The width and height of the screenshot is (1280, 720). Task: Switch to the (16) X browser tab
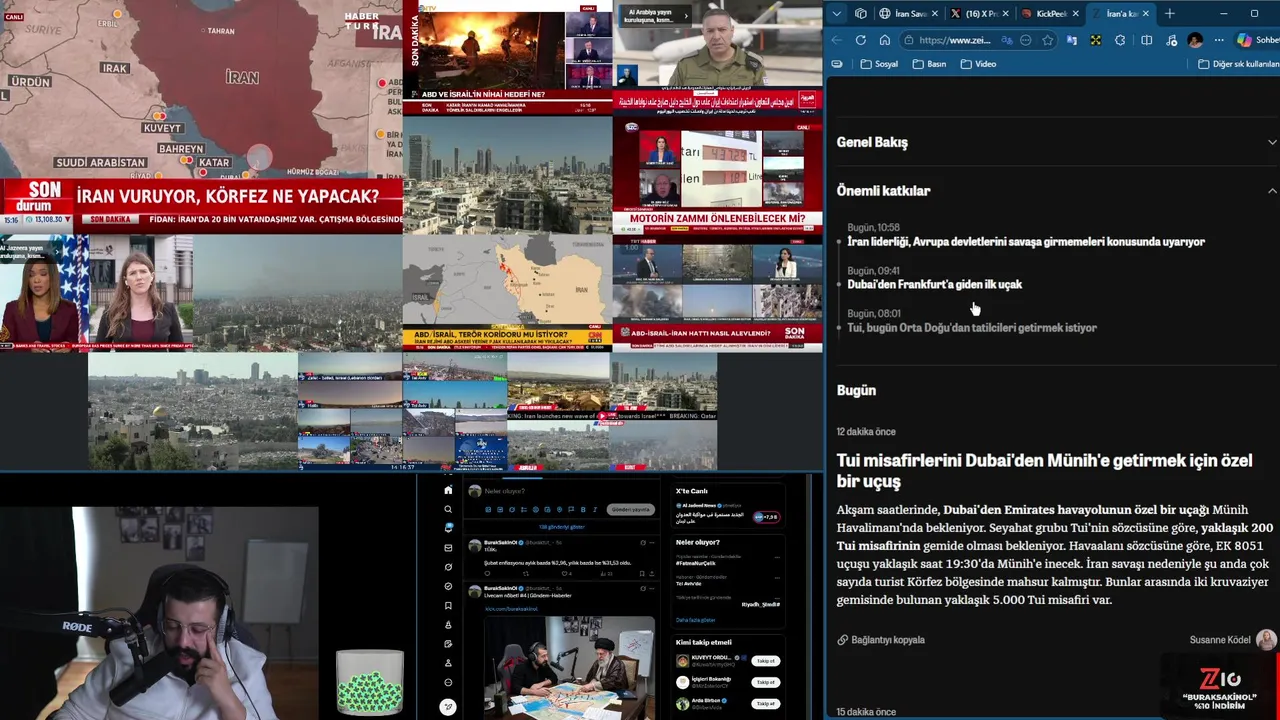(979, 13)
